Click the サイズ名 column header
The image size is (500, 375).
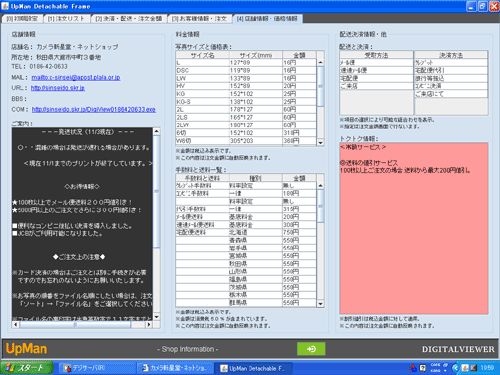pos(202,55)
